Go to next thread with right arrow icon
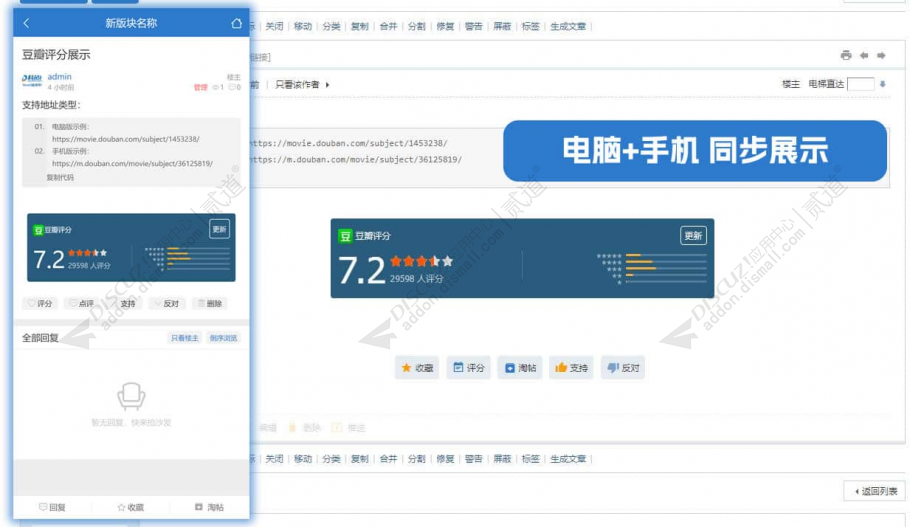910x527 pixels. [881, 55]
